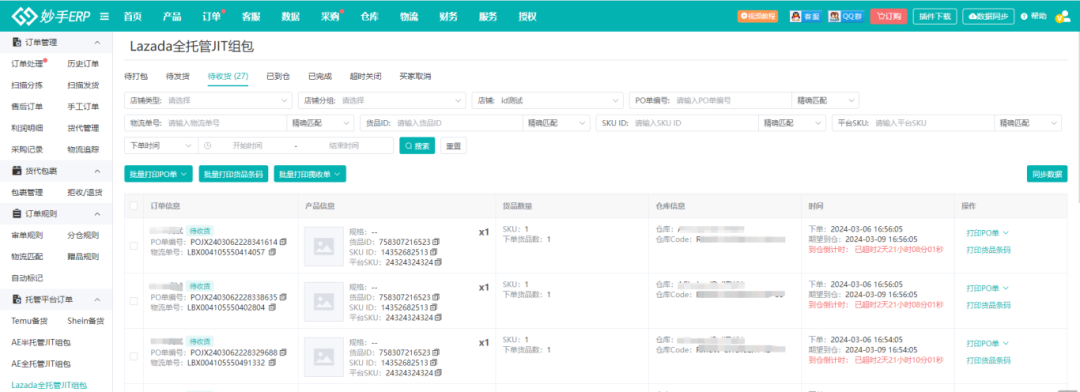Copy logistics number LBX004105550491332
Viewport: 1080px width, 392px height.
[272, 362]
